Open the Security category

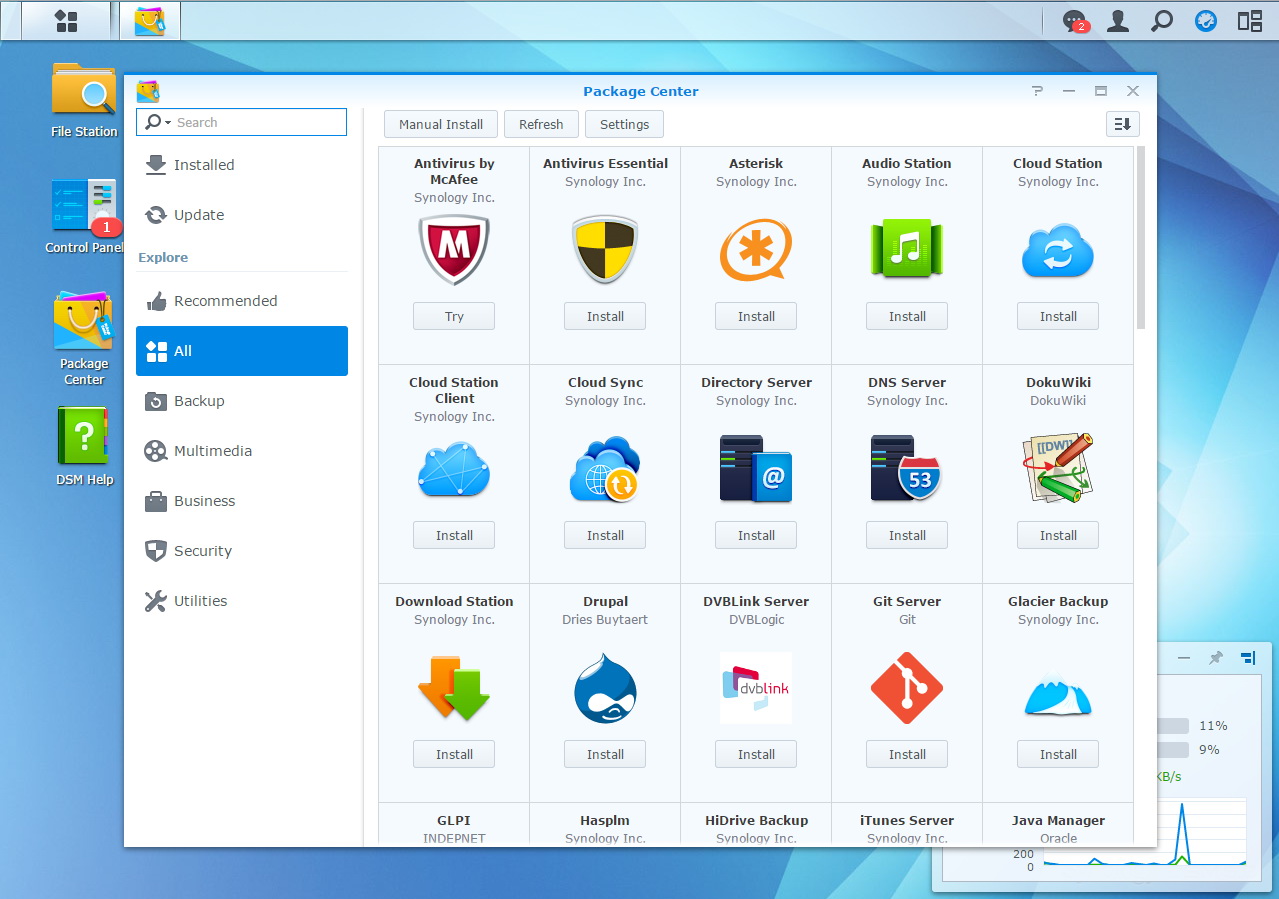pyautogui.click(x=242, y=551)
